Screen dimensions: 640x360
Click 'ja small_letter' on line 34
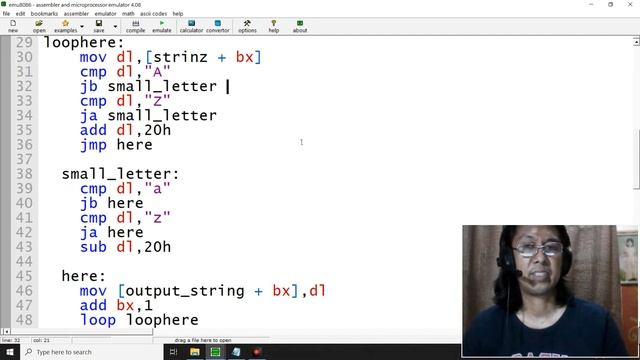[148, 116]
